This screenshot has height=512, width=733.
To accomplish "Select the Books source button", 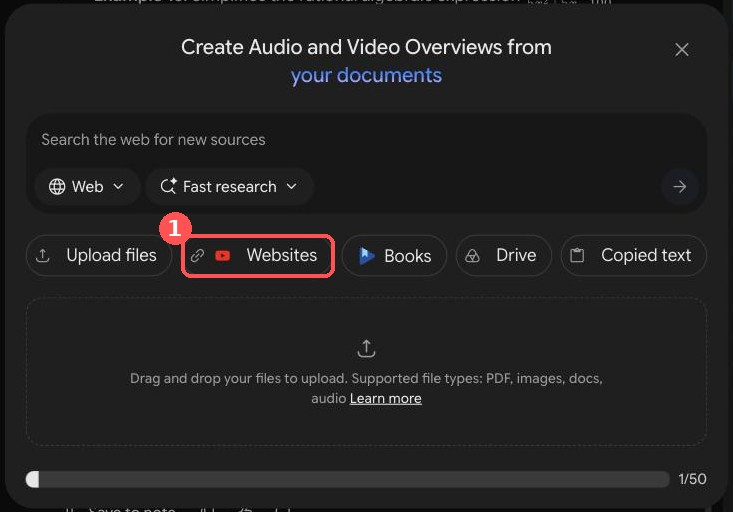I will pyautogui.click(x=394, y=256).
